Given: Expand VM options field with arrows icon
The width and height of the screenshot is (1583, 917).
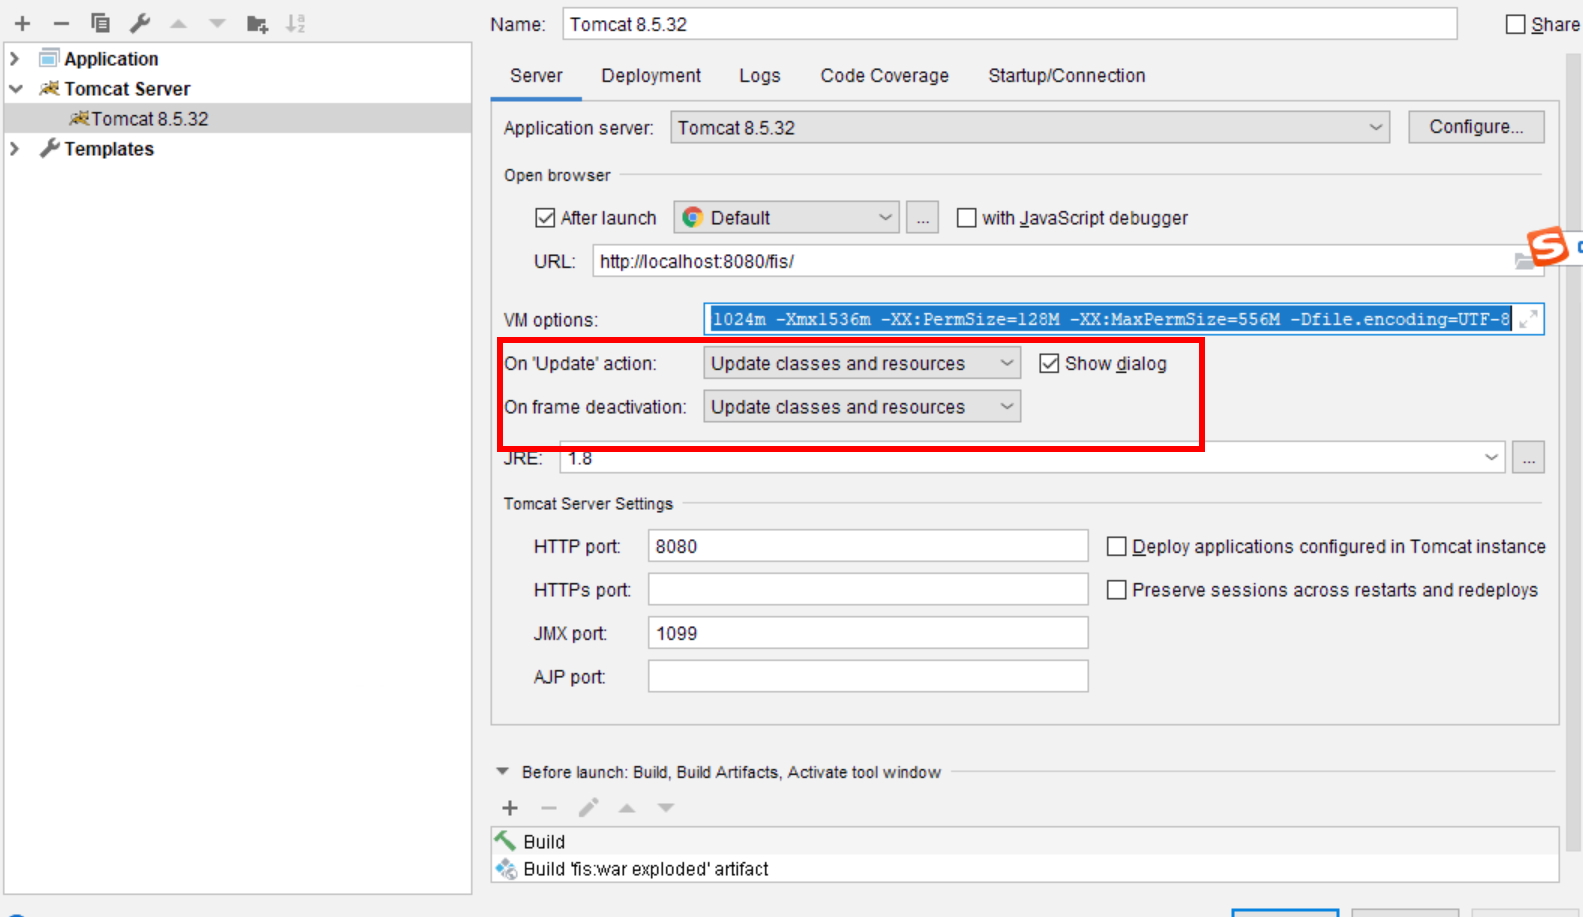Looking at the screenshot, I should point(1528,319).
